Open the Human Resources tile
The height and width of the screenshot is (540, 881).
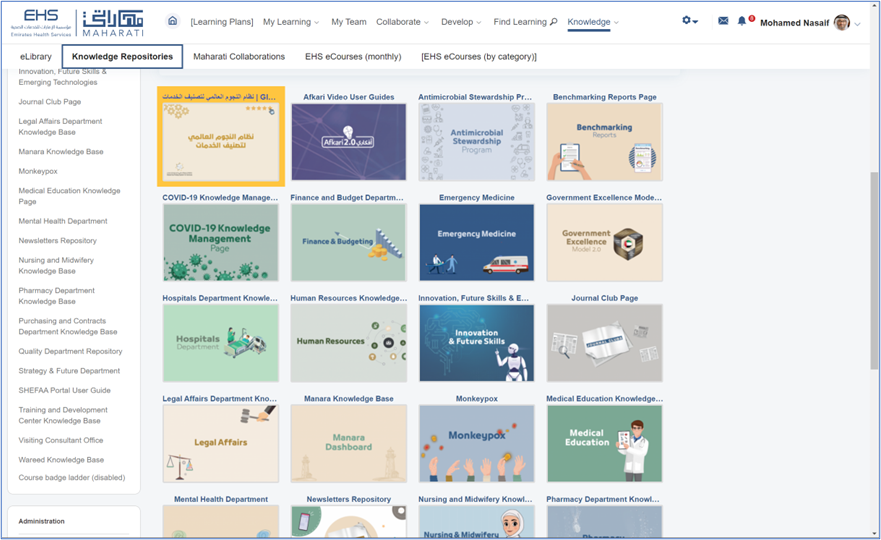tap(348, 343)
